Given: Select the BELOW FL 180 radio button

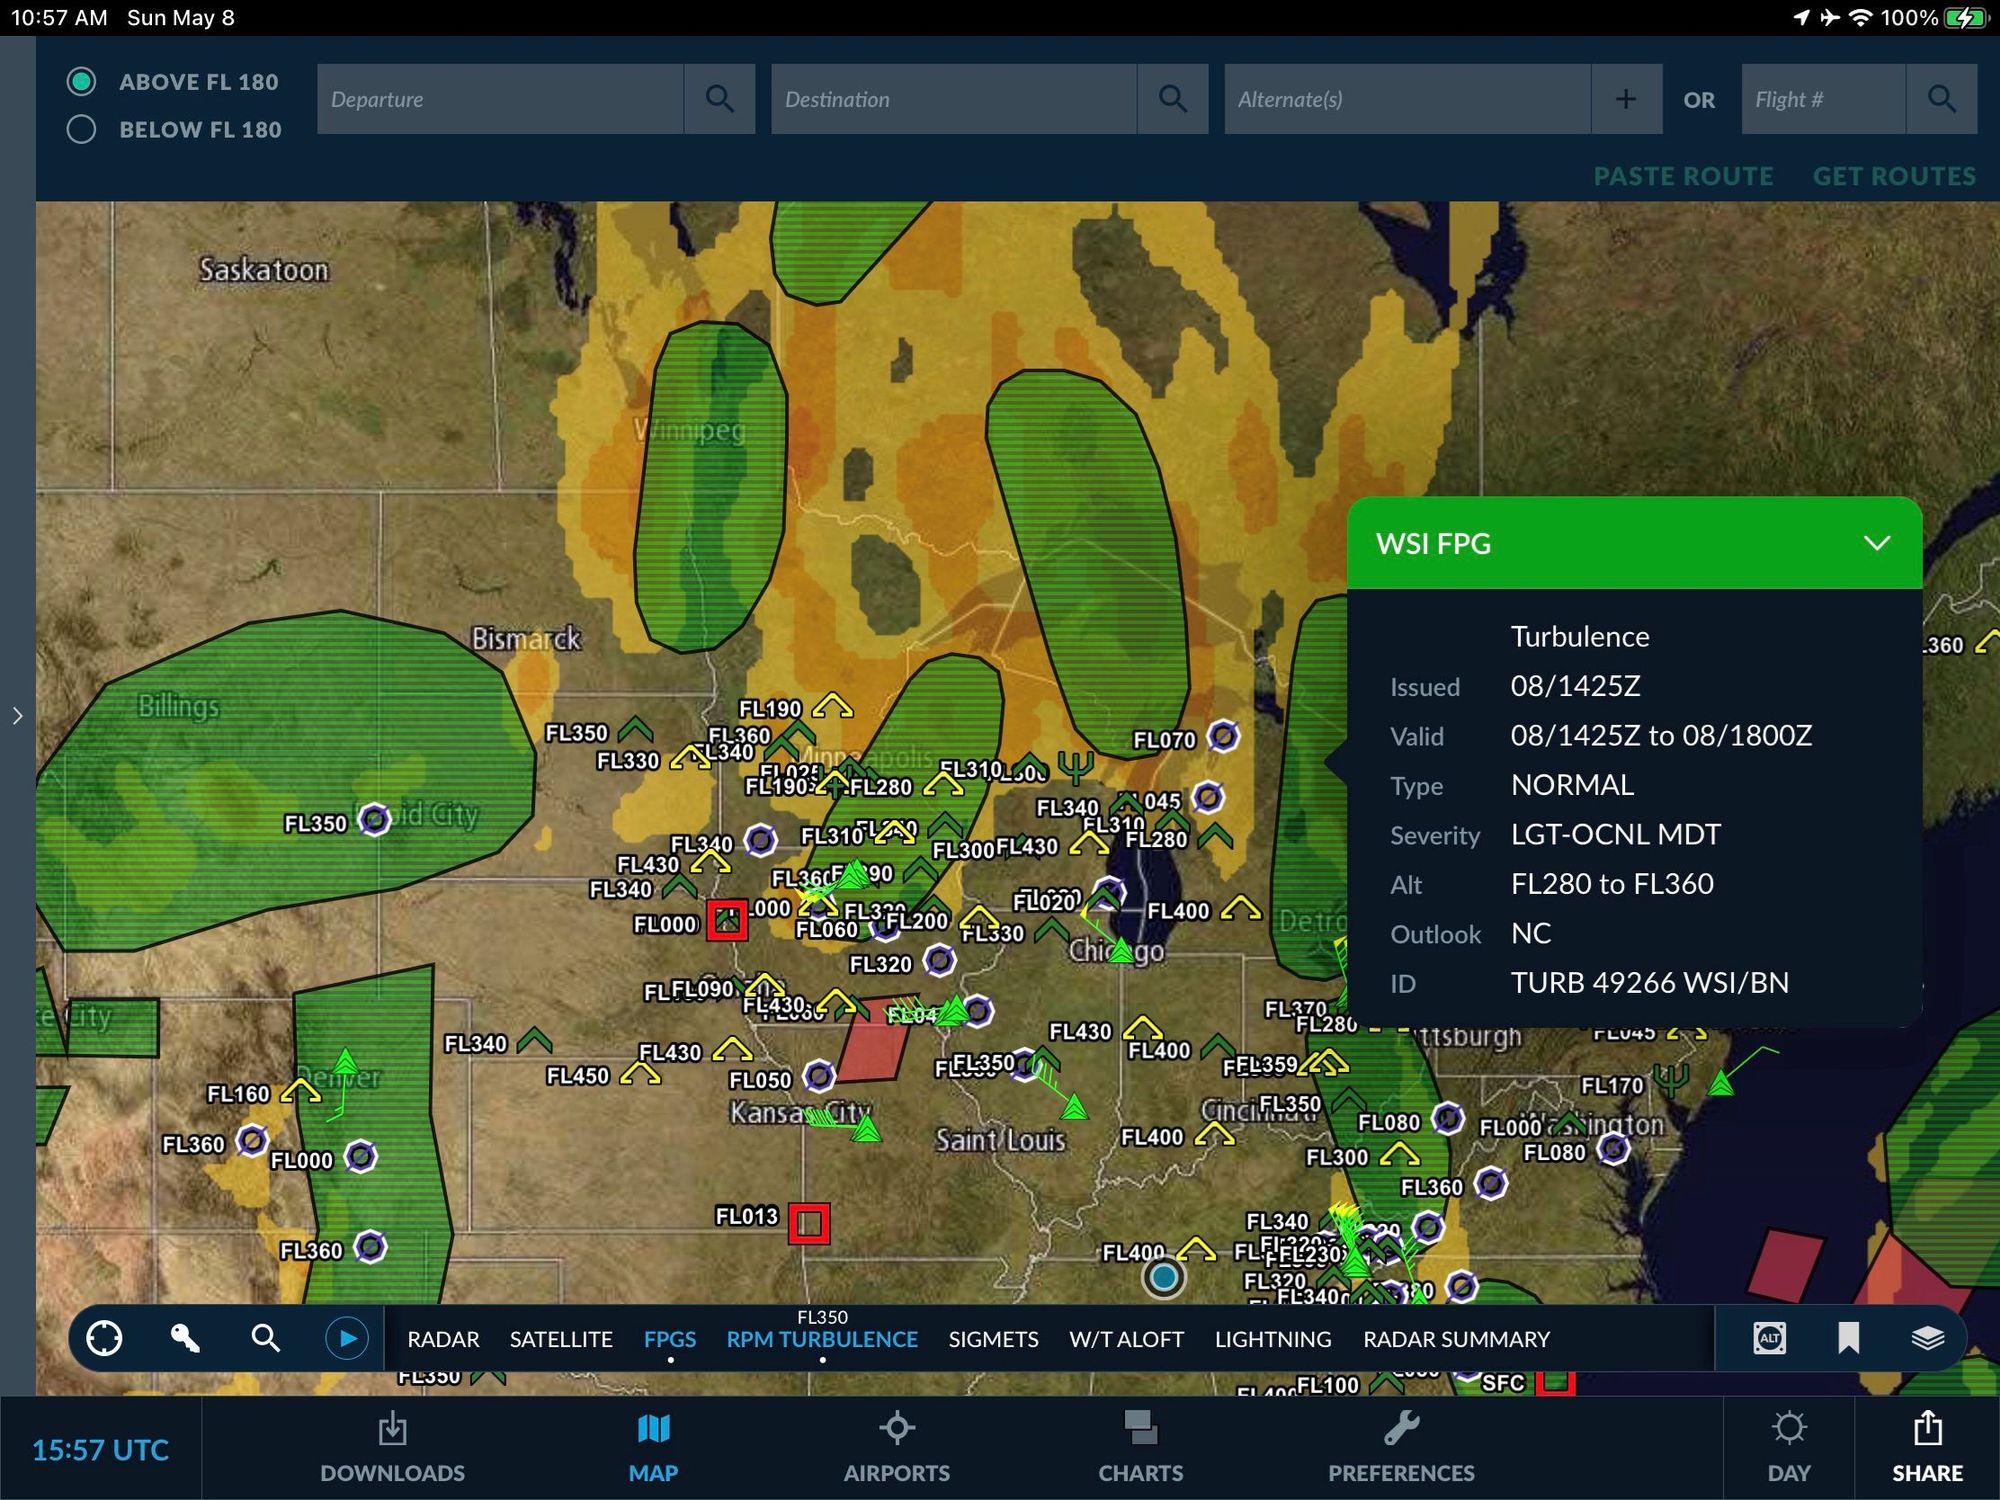Looking at the screenshot, I should click(x=82, y=129).
